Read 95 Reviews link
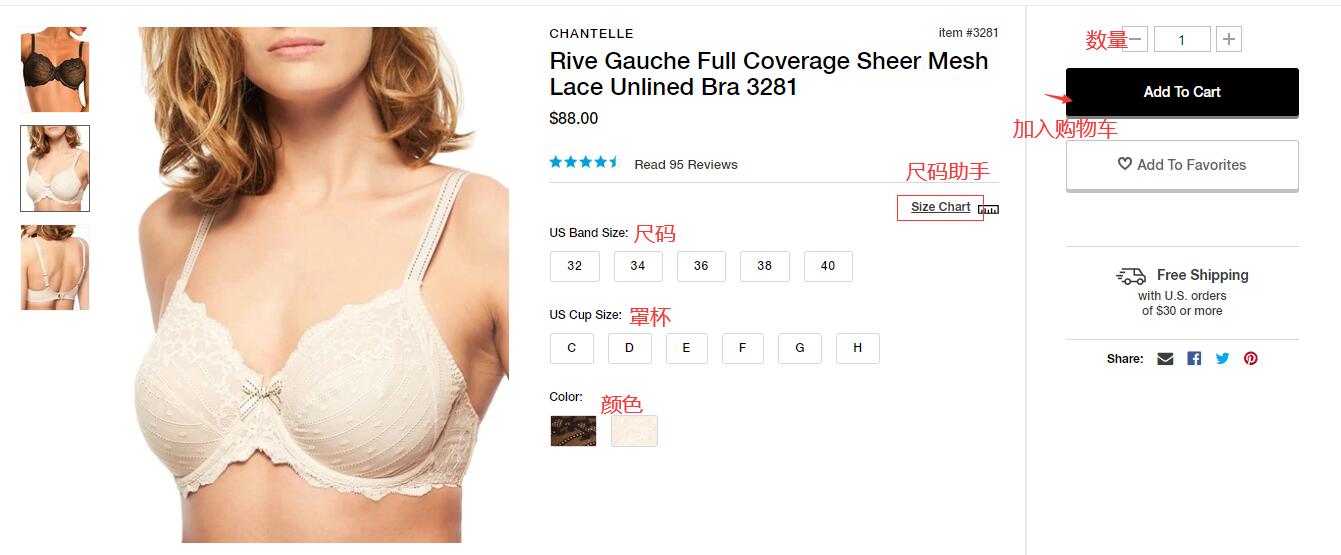 [686, 165]
